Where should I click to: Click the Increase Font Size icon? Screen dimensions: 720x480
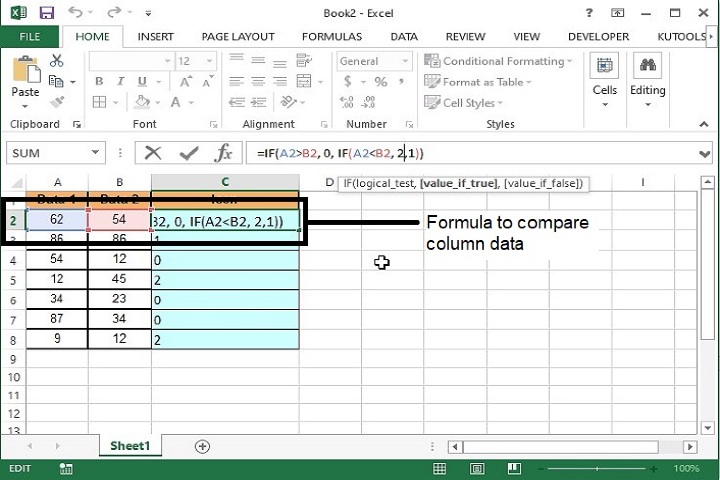click(186, 82)
